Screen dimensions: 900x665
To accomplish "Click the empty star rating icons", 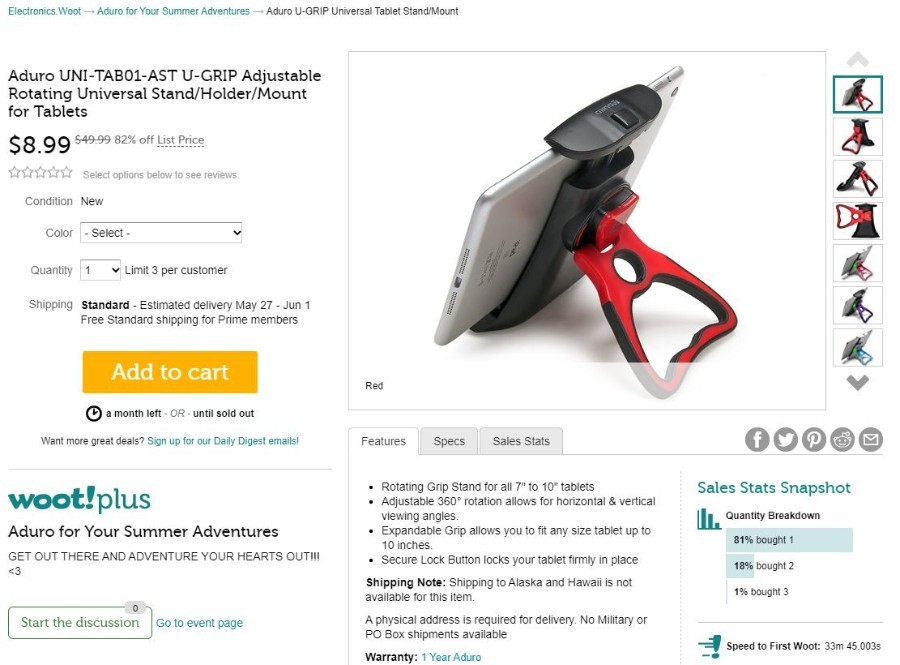I will [x=40, y=172].
